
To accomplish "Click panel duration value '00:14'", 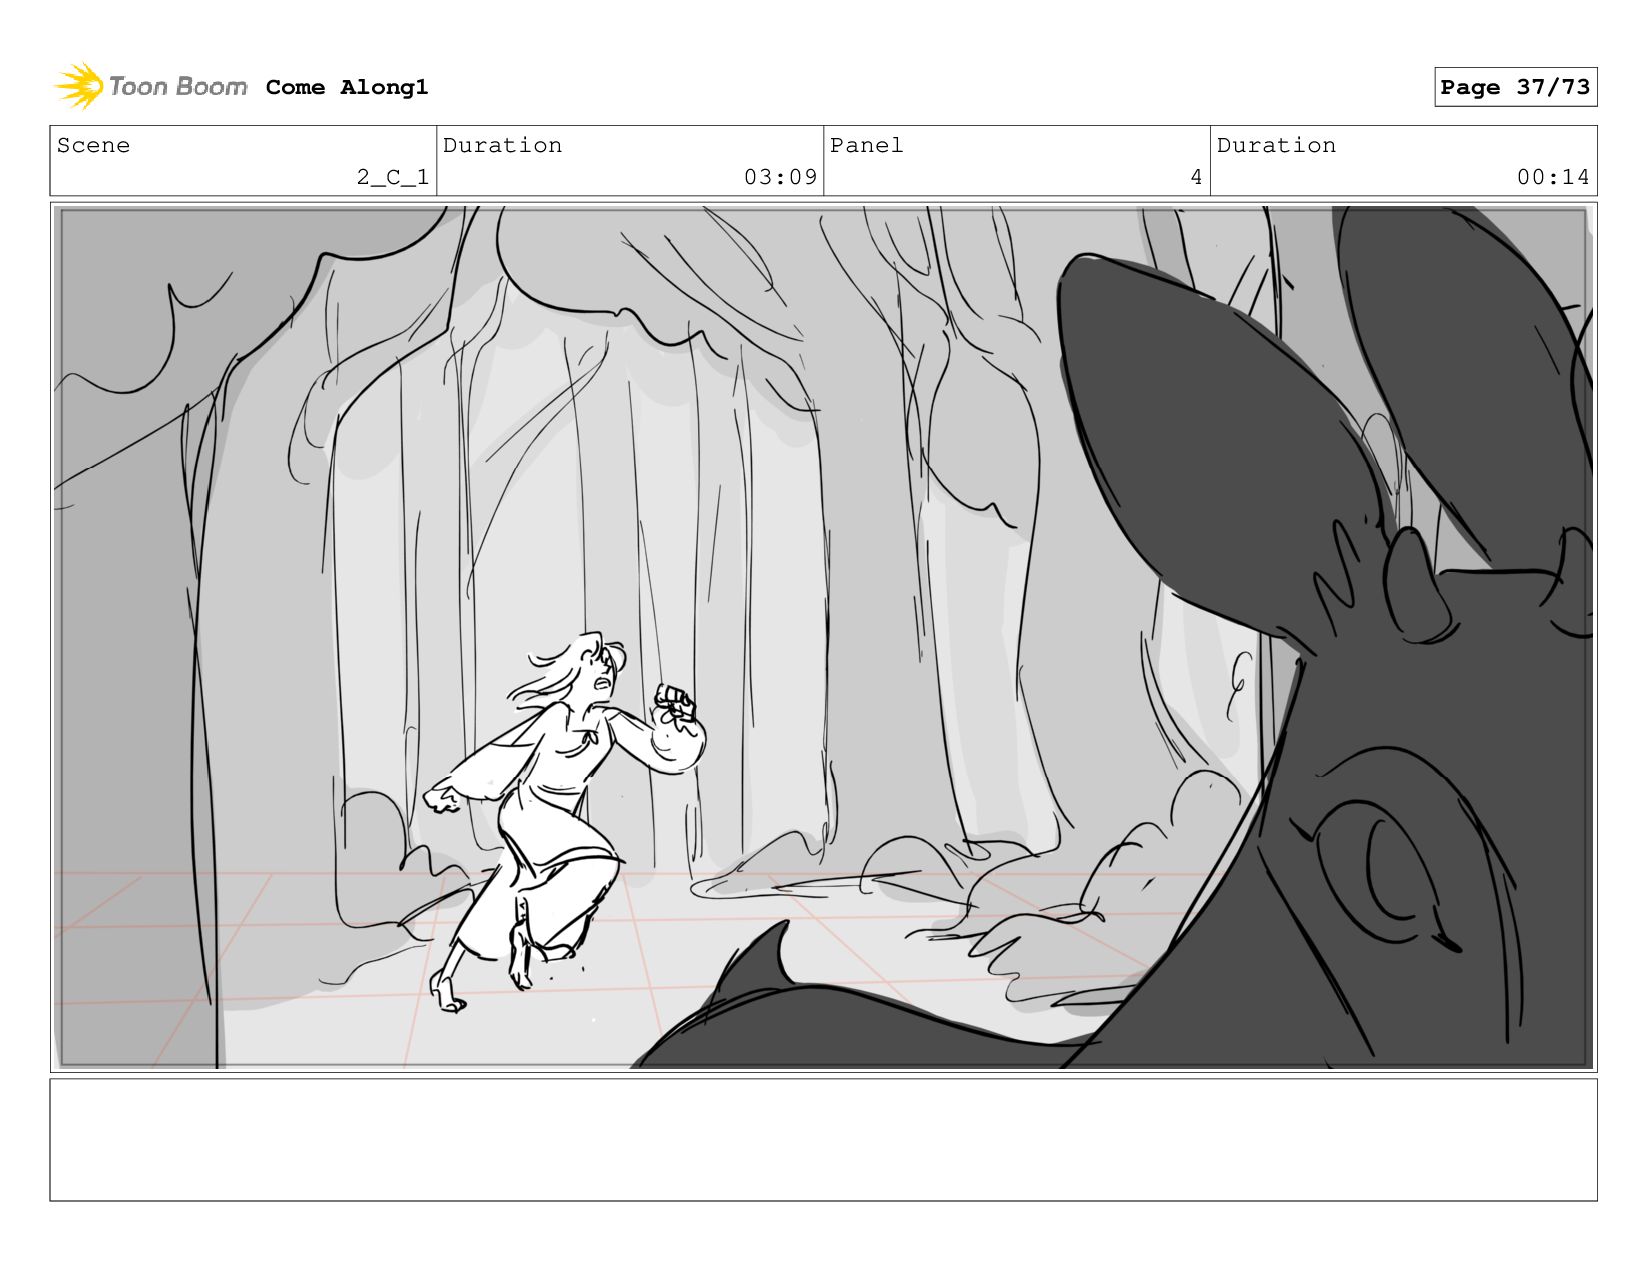I will (1553, 177).
